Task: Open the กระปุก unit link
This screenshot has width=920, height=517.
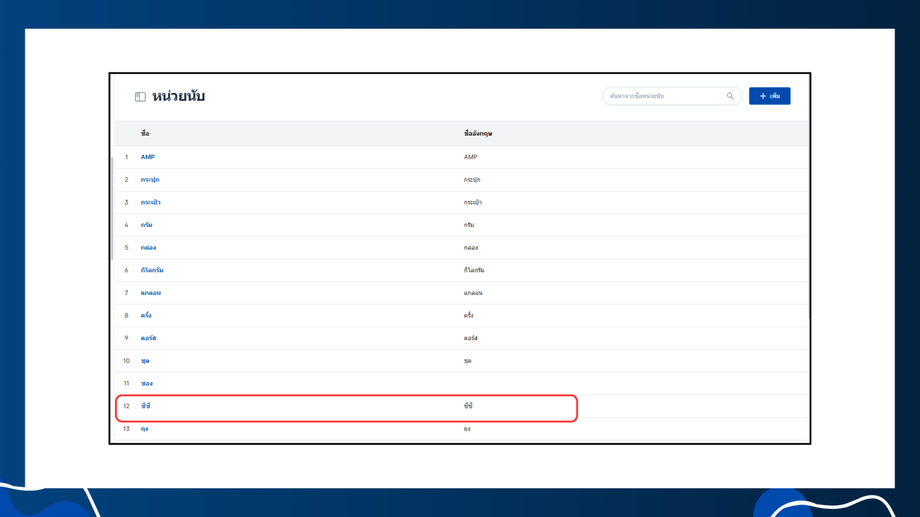Action: point(150,180)
